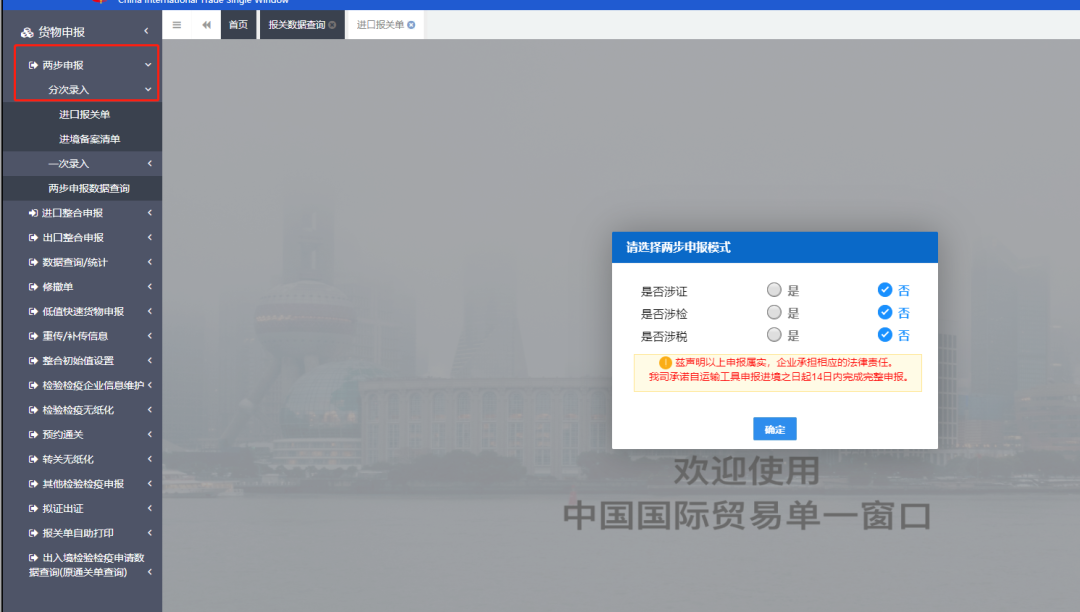Select 是 for 是否涉证

click(x=774, y=290)
